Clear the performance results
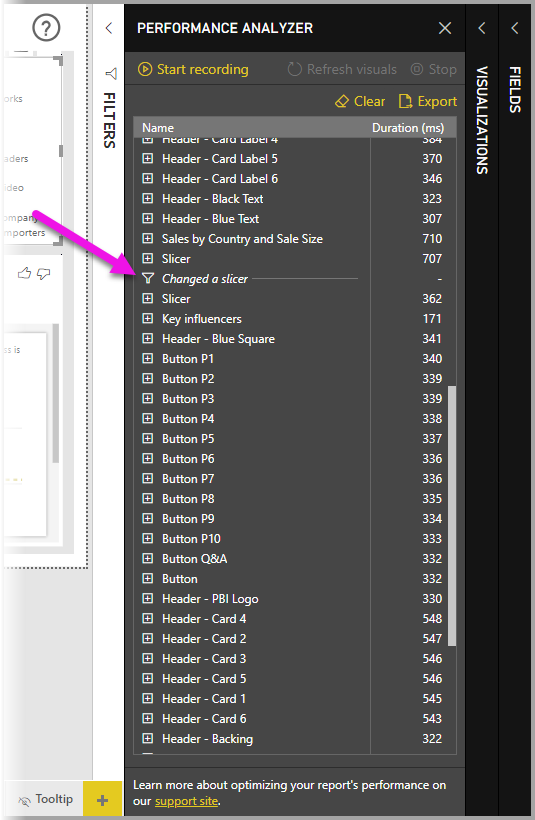The image size is (535, 820). coord(360,101)
